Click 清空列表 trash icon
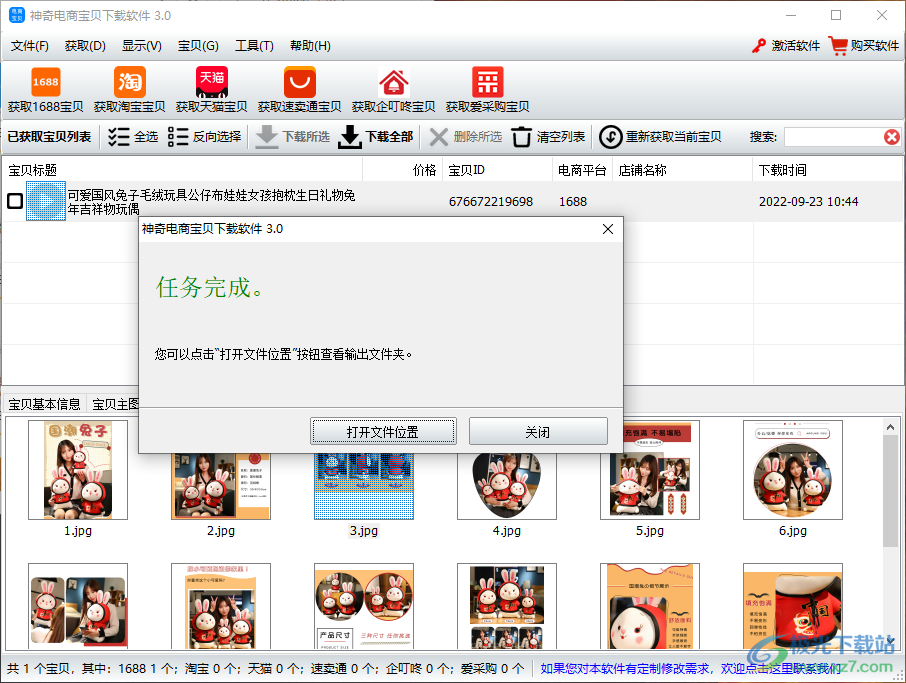The width and height of the screenshot is (906, 683). [x=521, y=137]
